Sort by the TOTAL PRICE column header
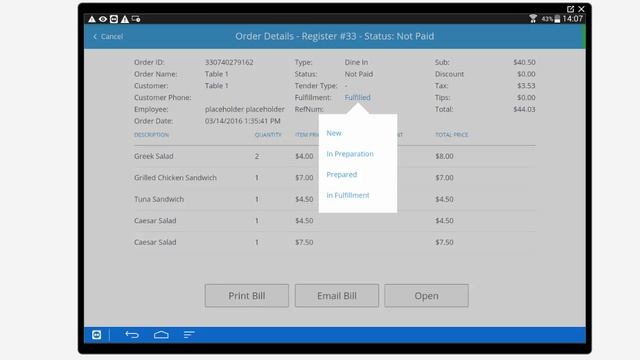This screenshot has height=360, width=640. click(x=451, y=135)
